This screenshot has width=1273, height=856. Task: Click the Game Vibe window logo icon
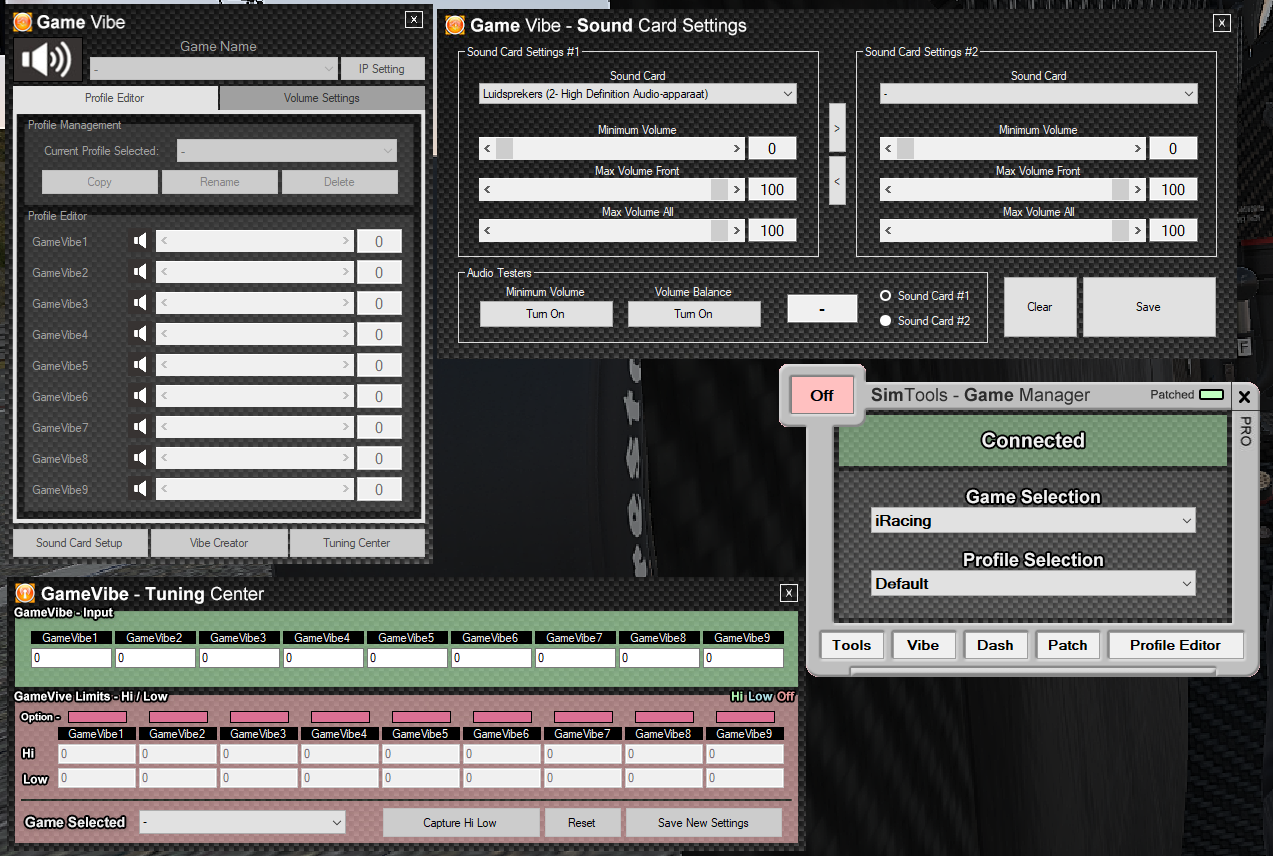click(22, 21)
